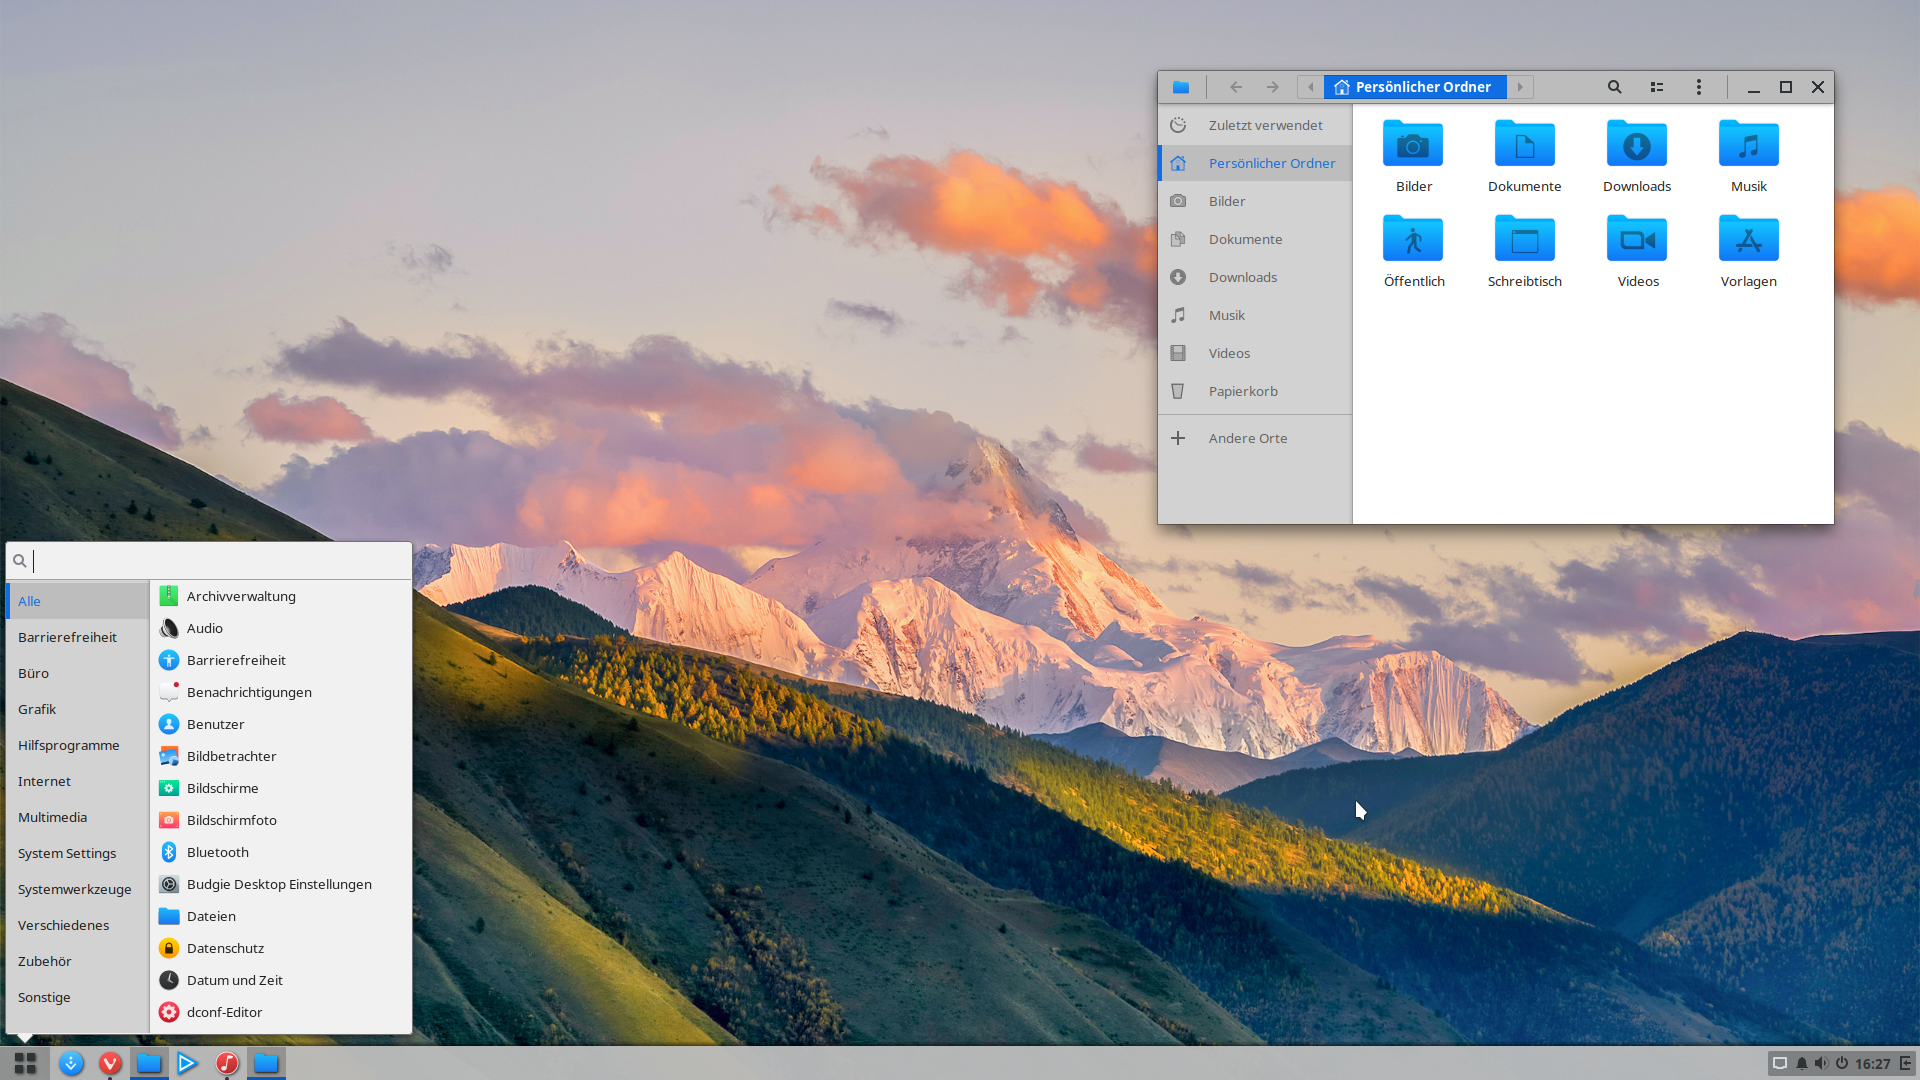Screen dimensions: 1920x1080
Task: Select the Internet category in app menu
Action: (x=44, y=781)
